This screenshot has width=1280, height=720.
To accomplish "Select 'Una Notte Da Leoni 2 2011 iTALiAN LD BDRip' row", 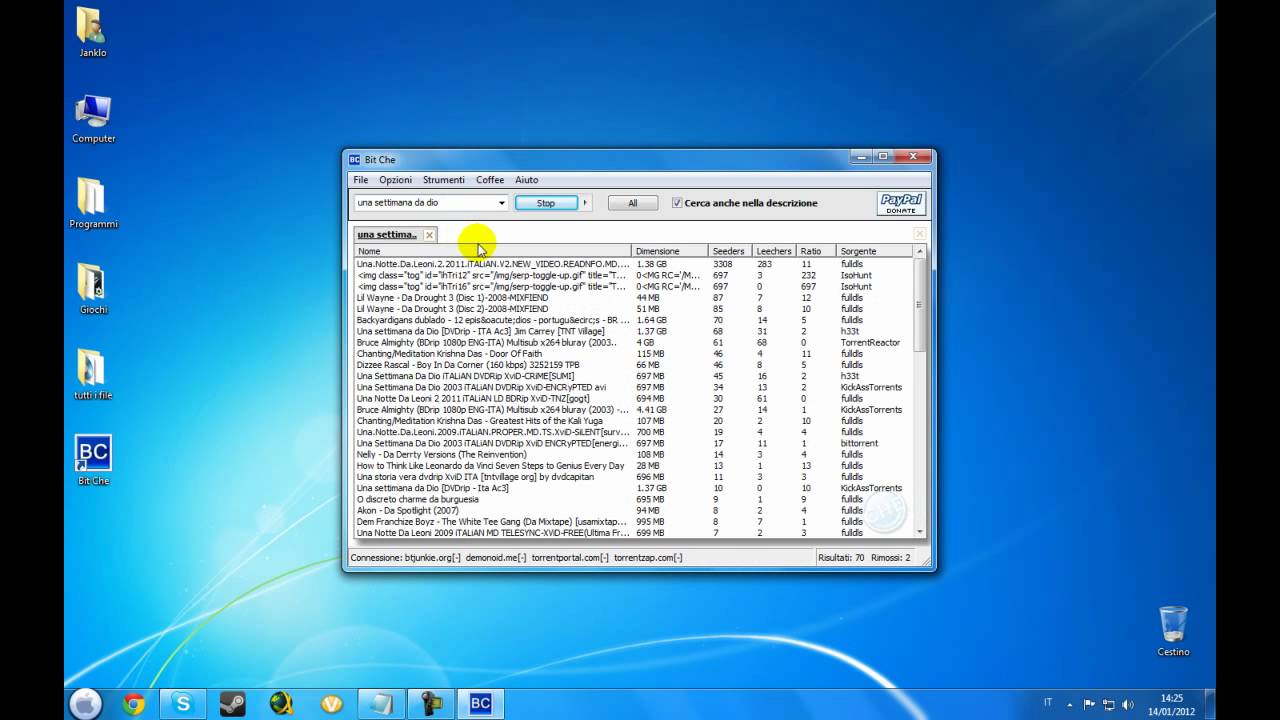I will 635,398.
